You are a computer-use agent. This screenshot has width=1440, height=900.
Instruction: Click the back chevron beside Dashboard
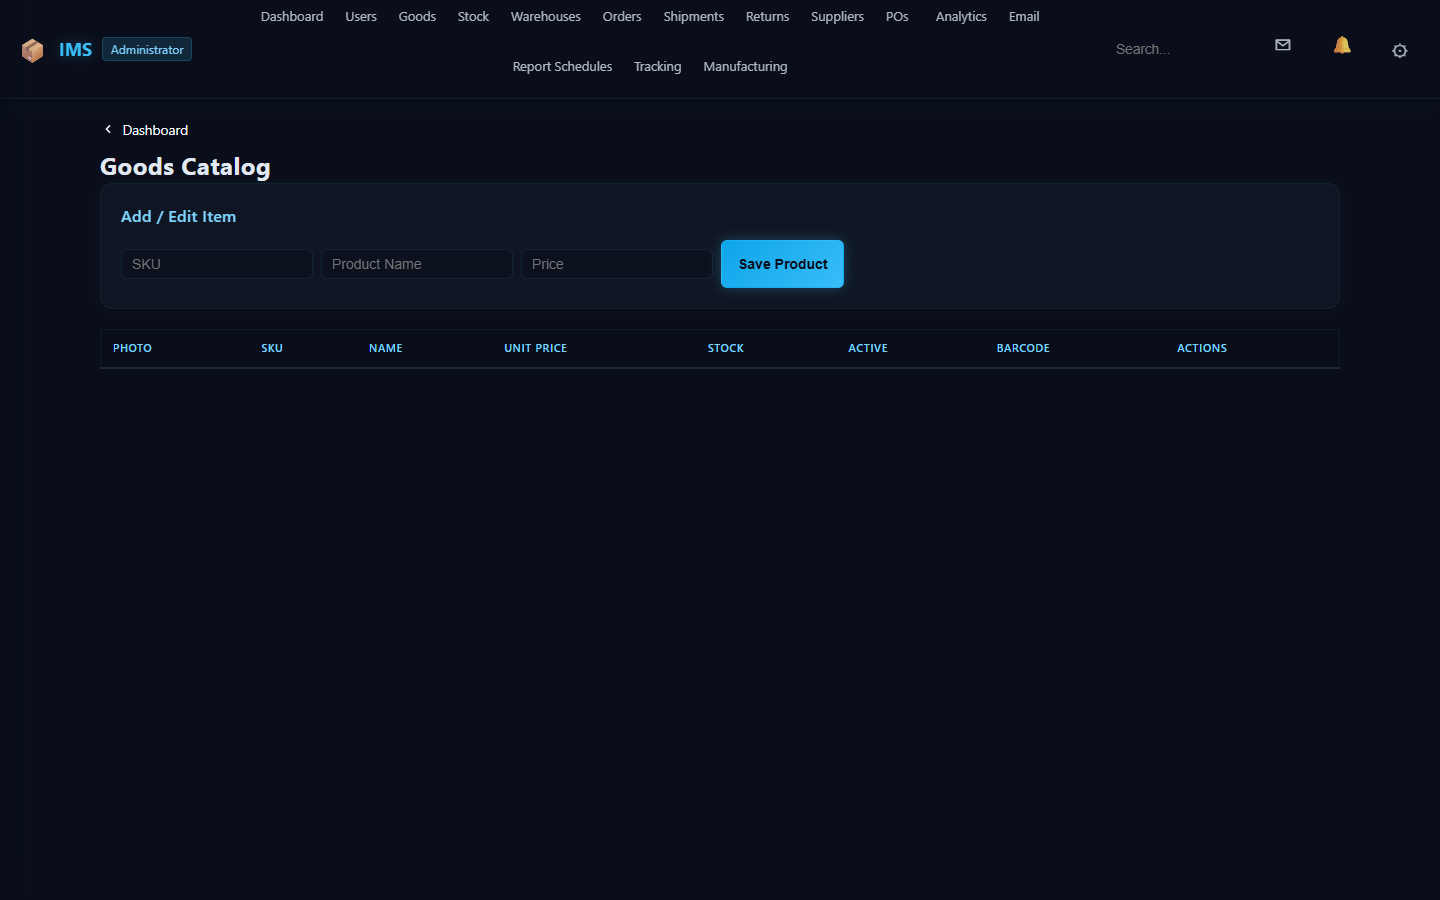point(108,130)
